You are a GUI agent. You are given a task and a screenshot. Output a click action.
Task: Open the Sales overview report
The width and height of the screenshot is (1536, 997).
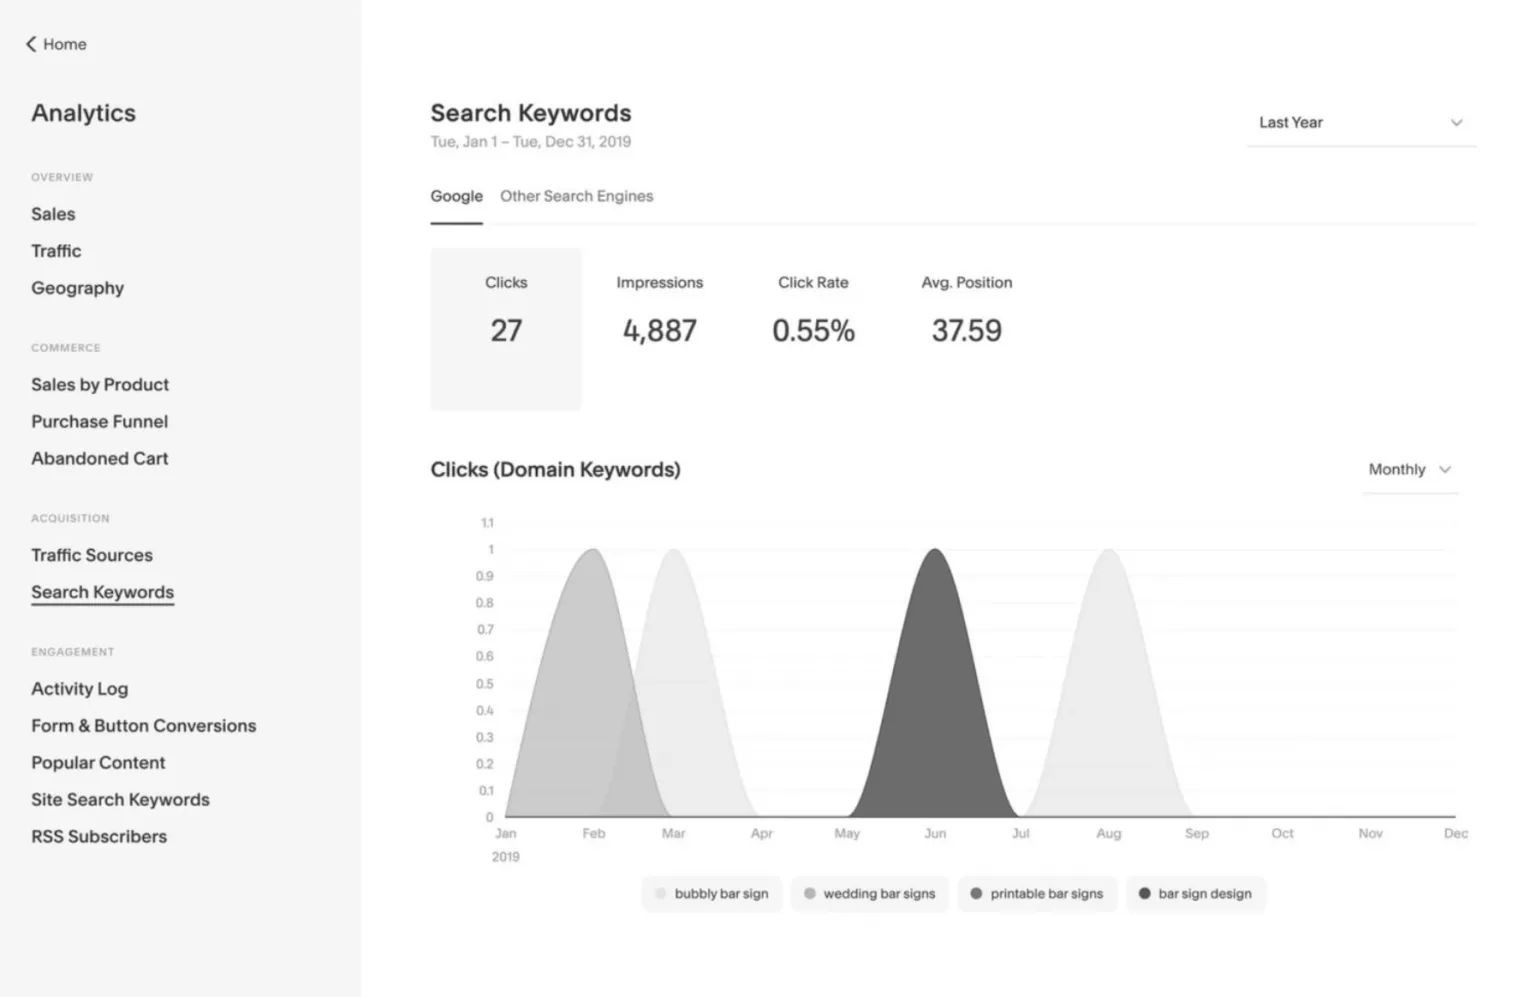(x=53, y=213)
